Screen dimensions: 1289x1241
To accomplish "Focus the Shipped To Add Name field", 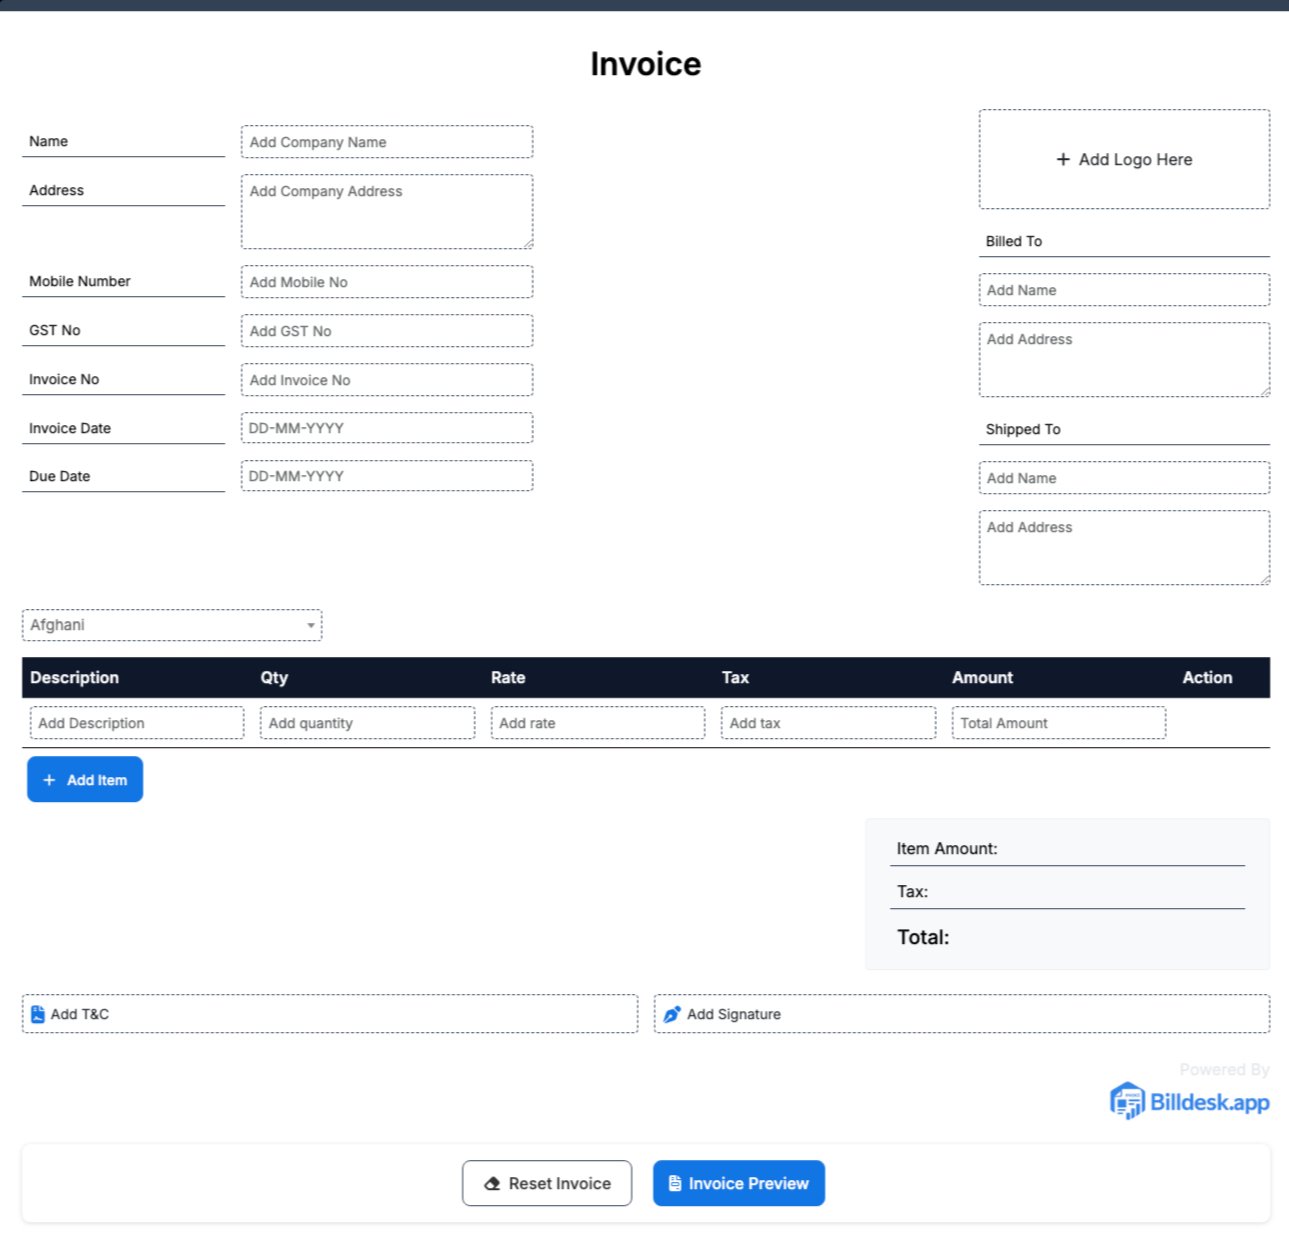I will coord(1124,478).
